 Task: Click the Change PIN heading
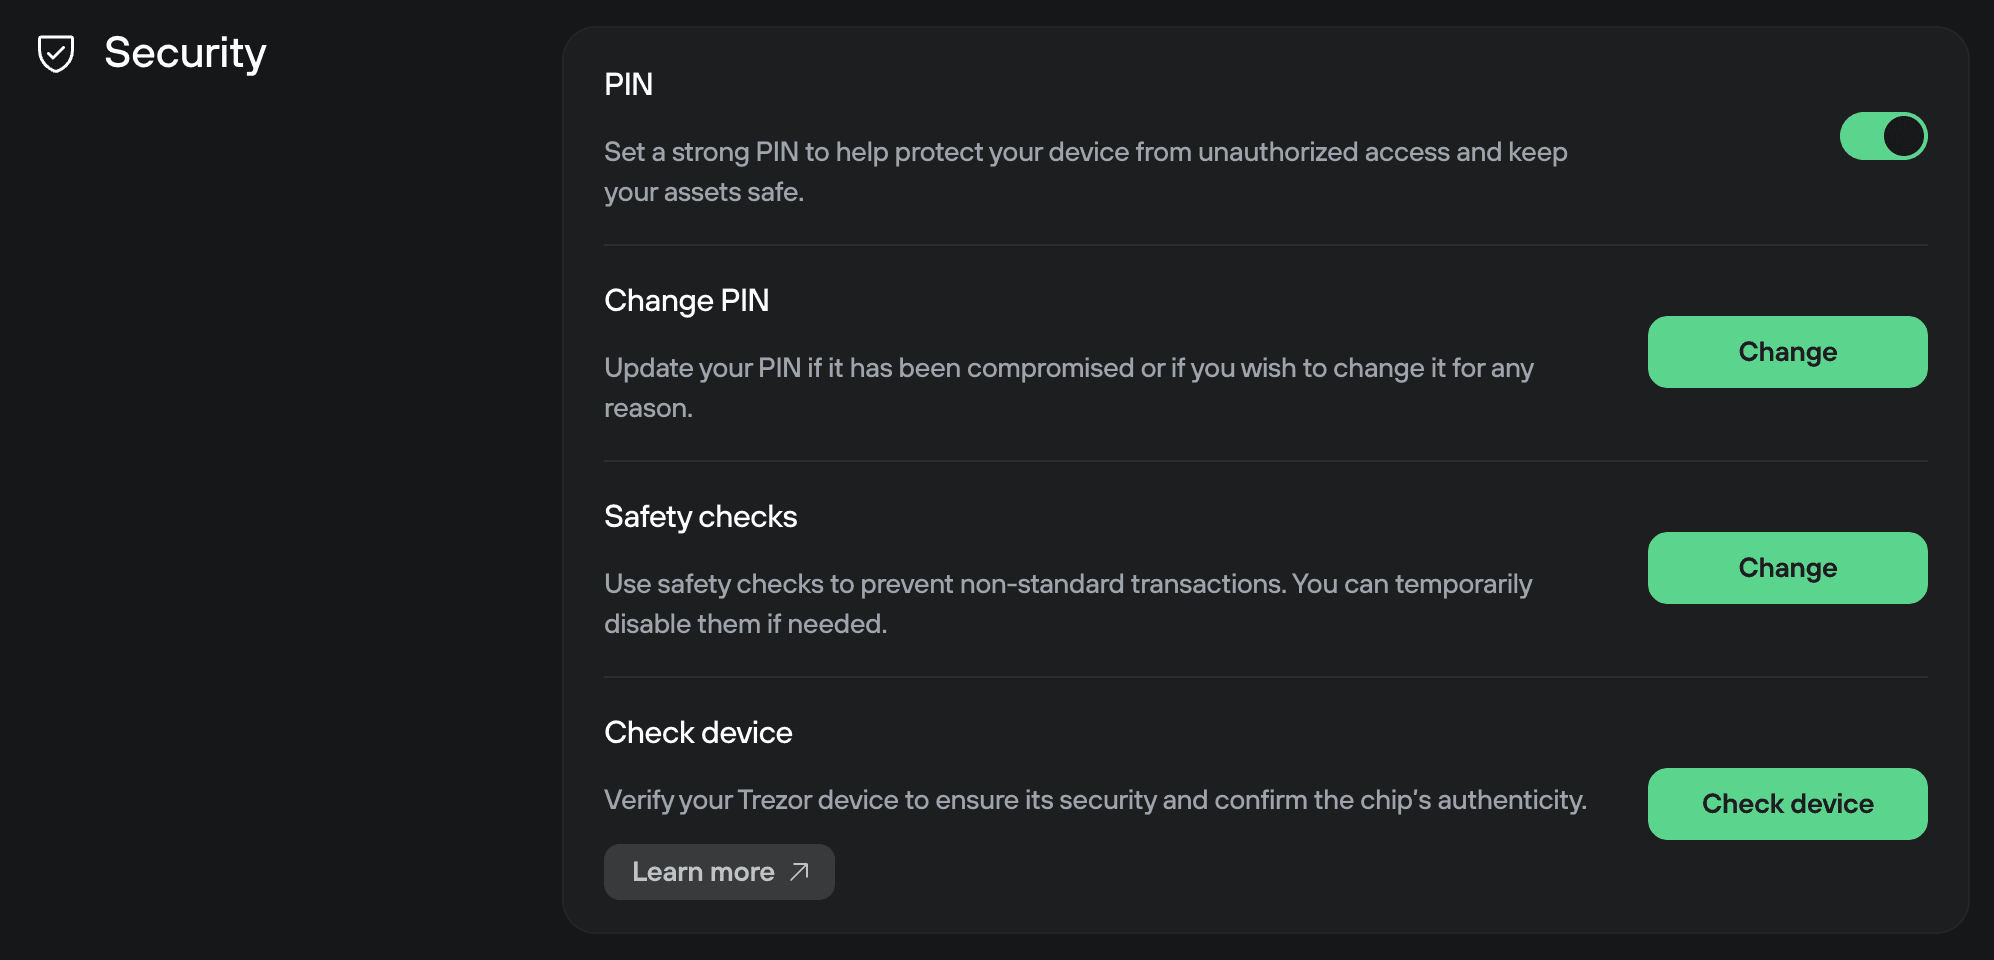pyautogui.click(x=686, y=300)
